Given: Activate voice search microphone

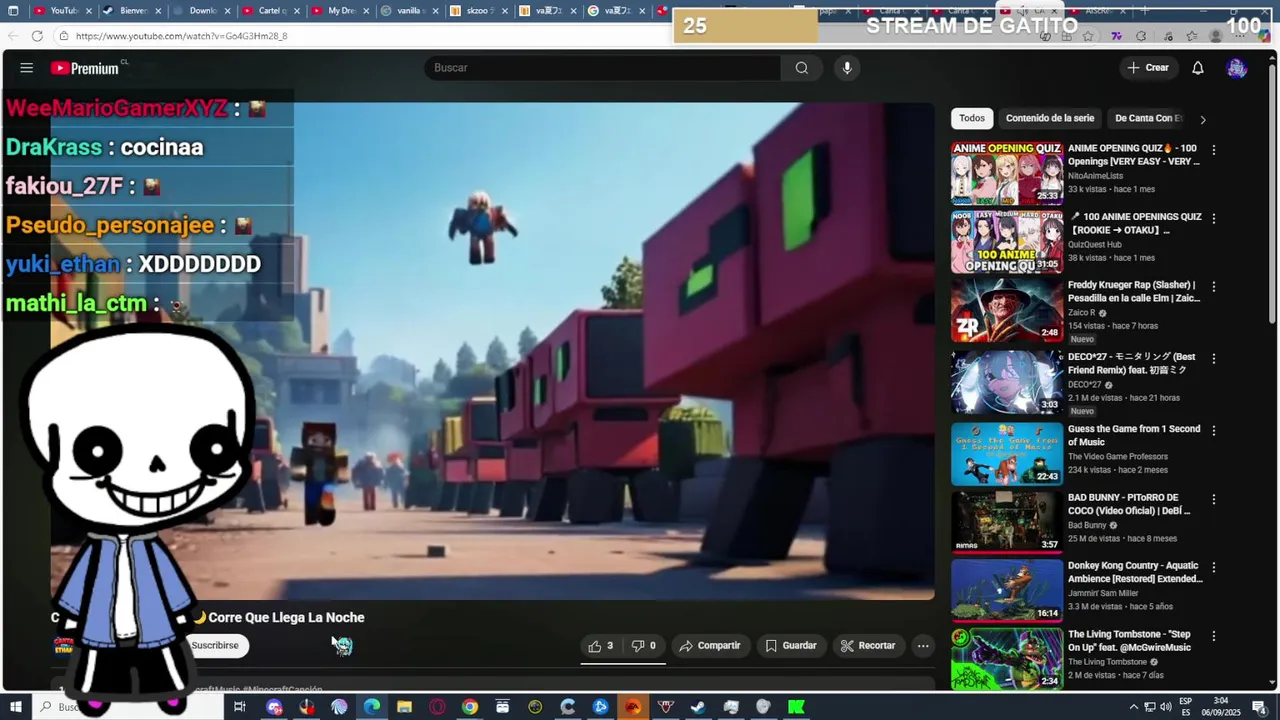Looking at the screenshot, I should pyautogui.click(x=847, y=68).
